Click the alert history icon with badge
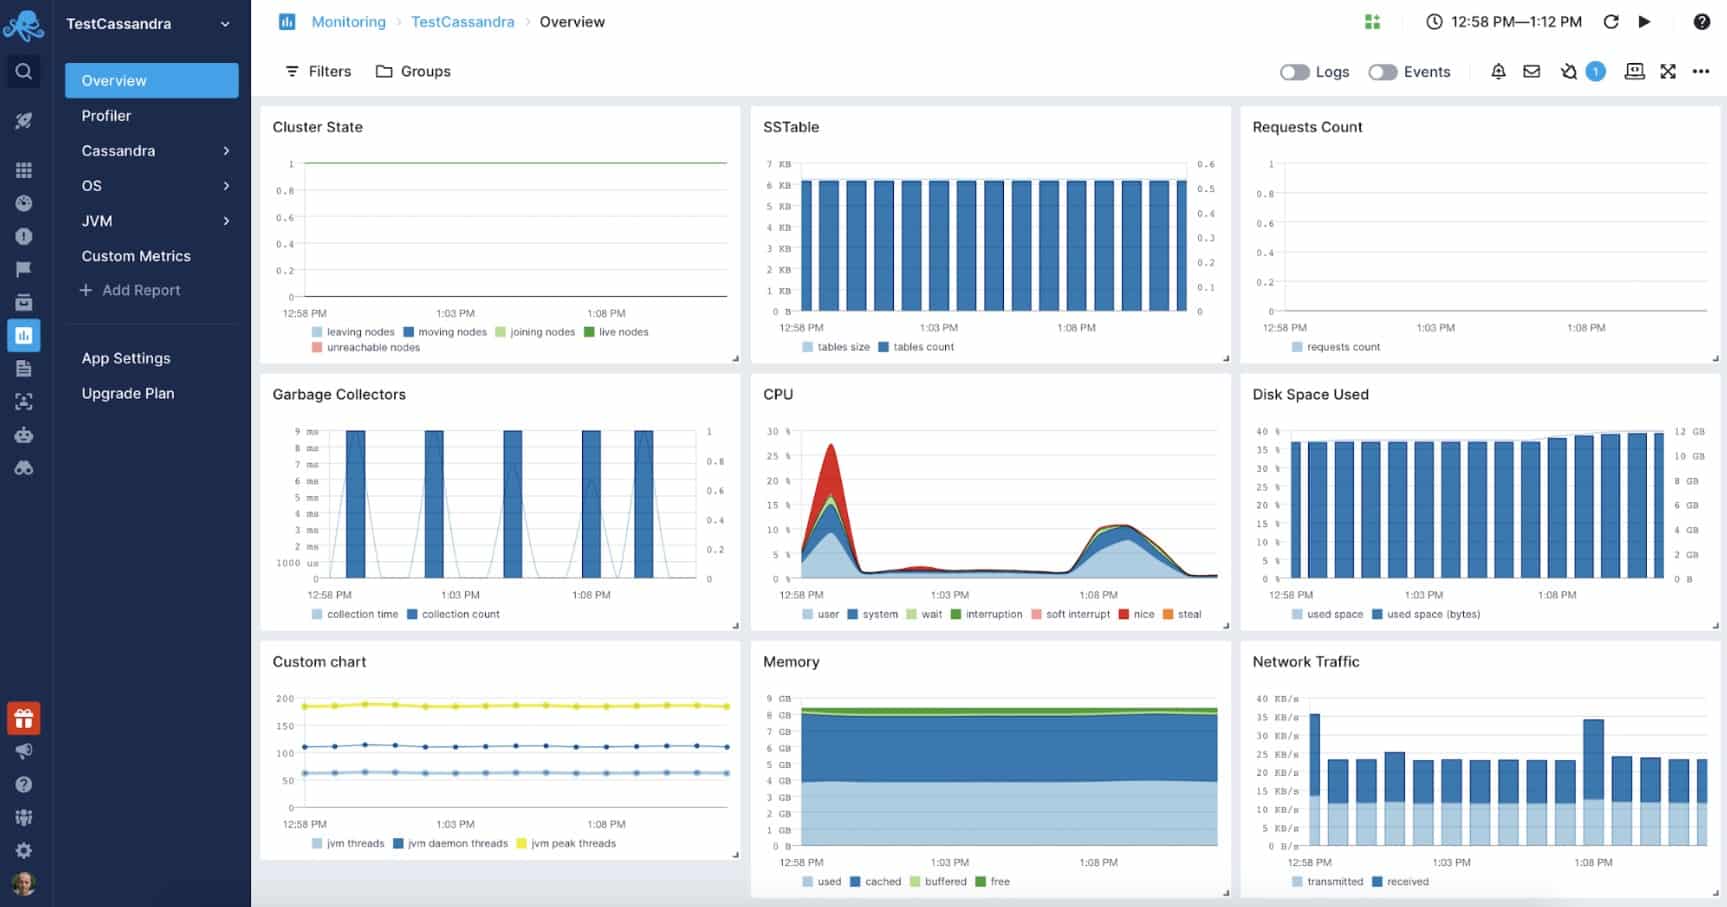The height and width of the screenshot is (907, 1727). [x=1572, y=71]
